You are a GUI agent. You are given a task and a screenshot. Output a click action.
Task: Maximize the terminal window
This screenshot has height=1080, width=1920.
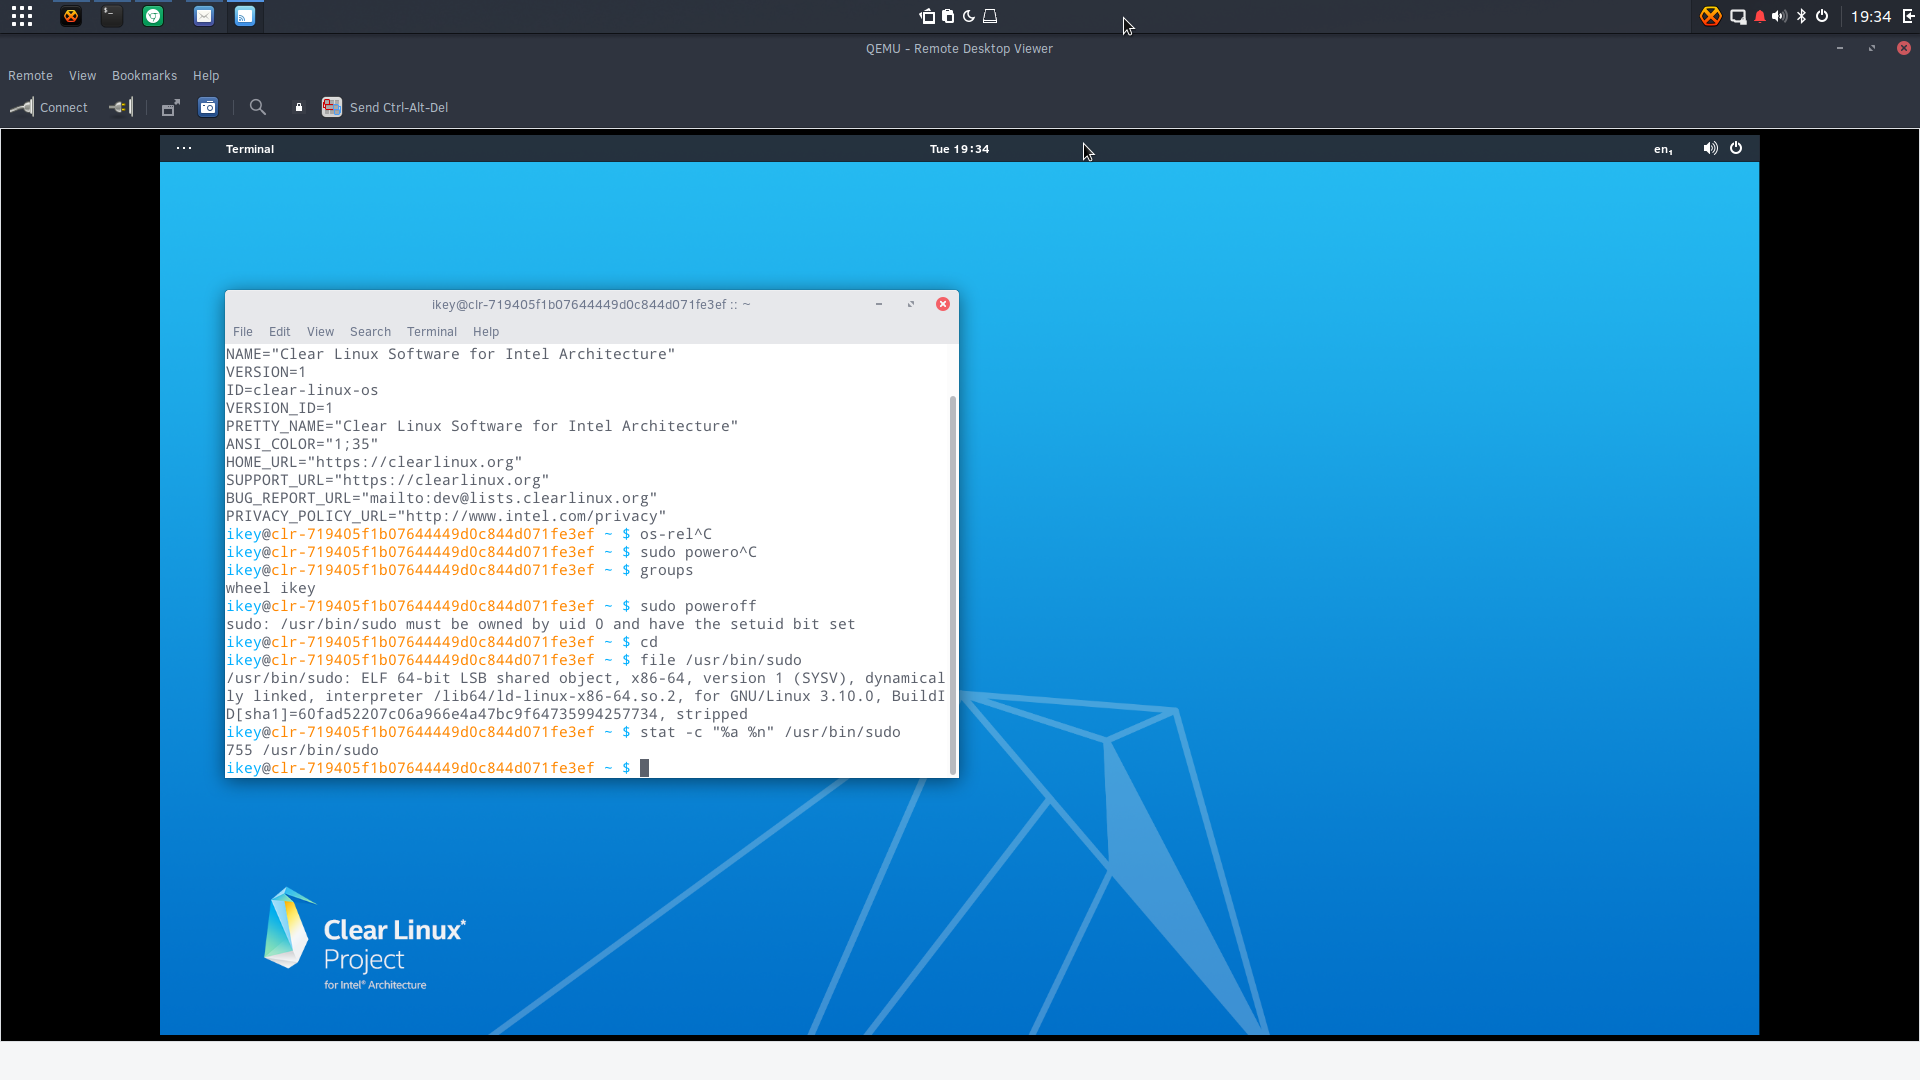911,304
